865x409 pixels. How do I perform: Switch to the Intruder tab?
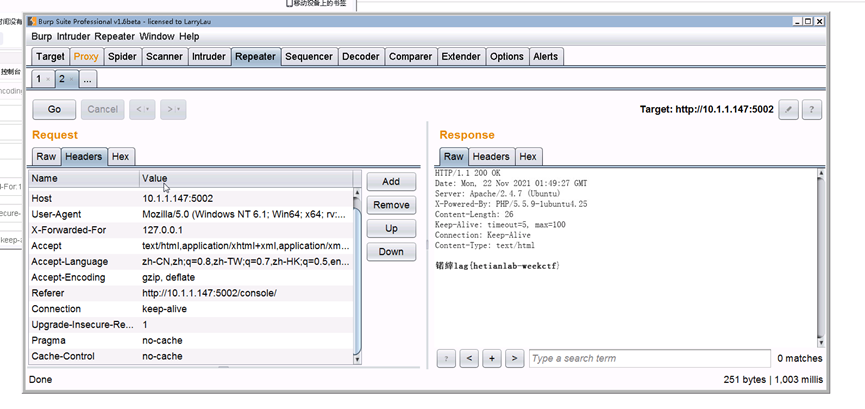(x=209, y=56)
